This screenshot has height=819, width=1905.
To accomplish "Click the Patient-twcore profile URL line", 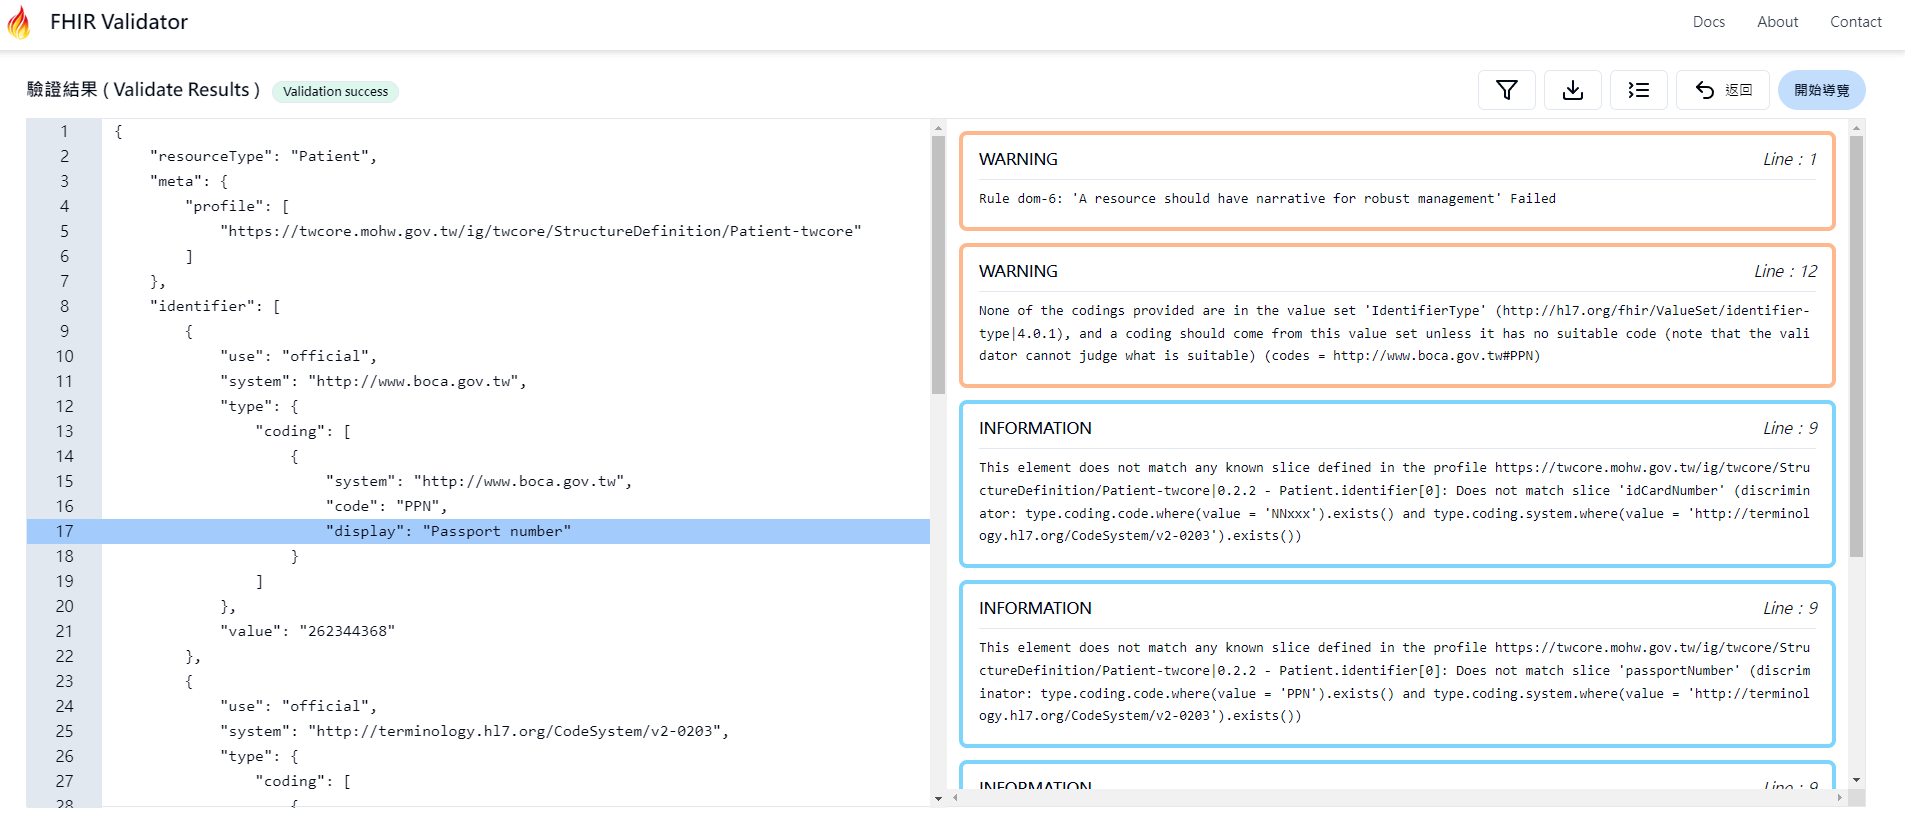I will coord(541,231).
